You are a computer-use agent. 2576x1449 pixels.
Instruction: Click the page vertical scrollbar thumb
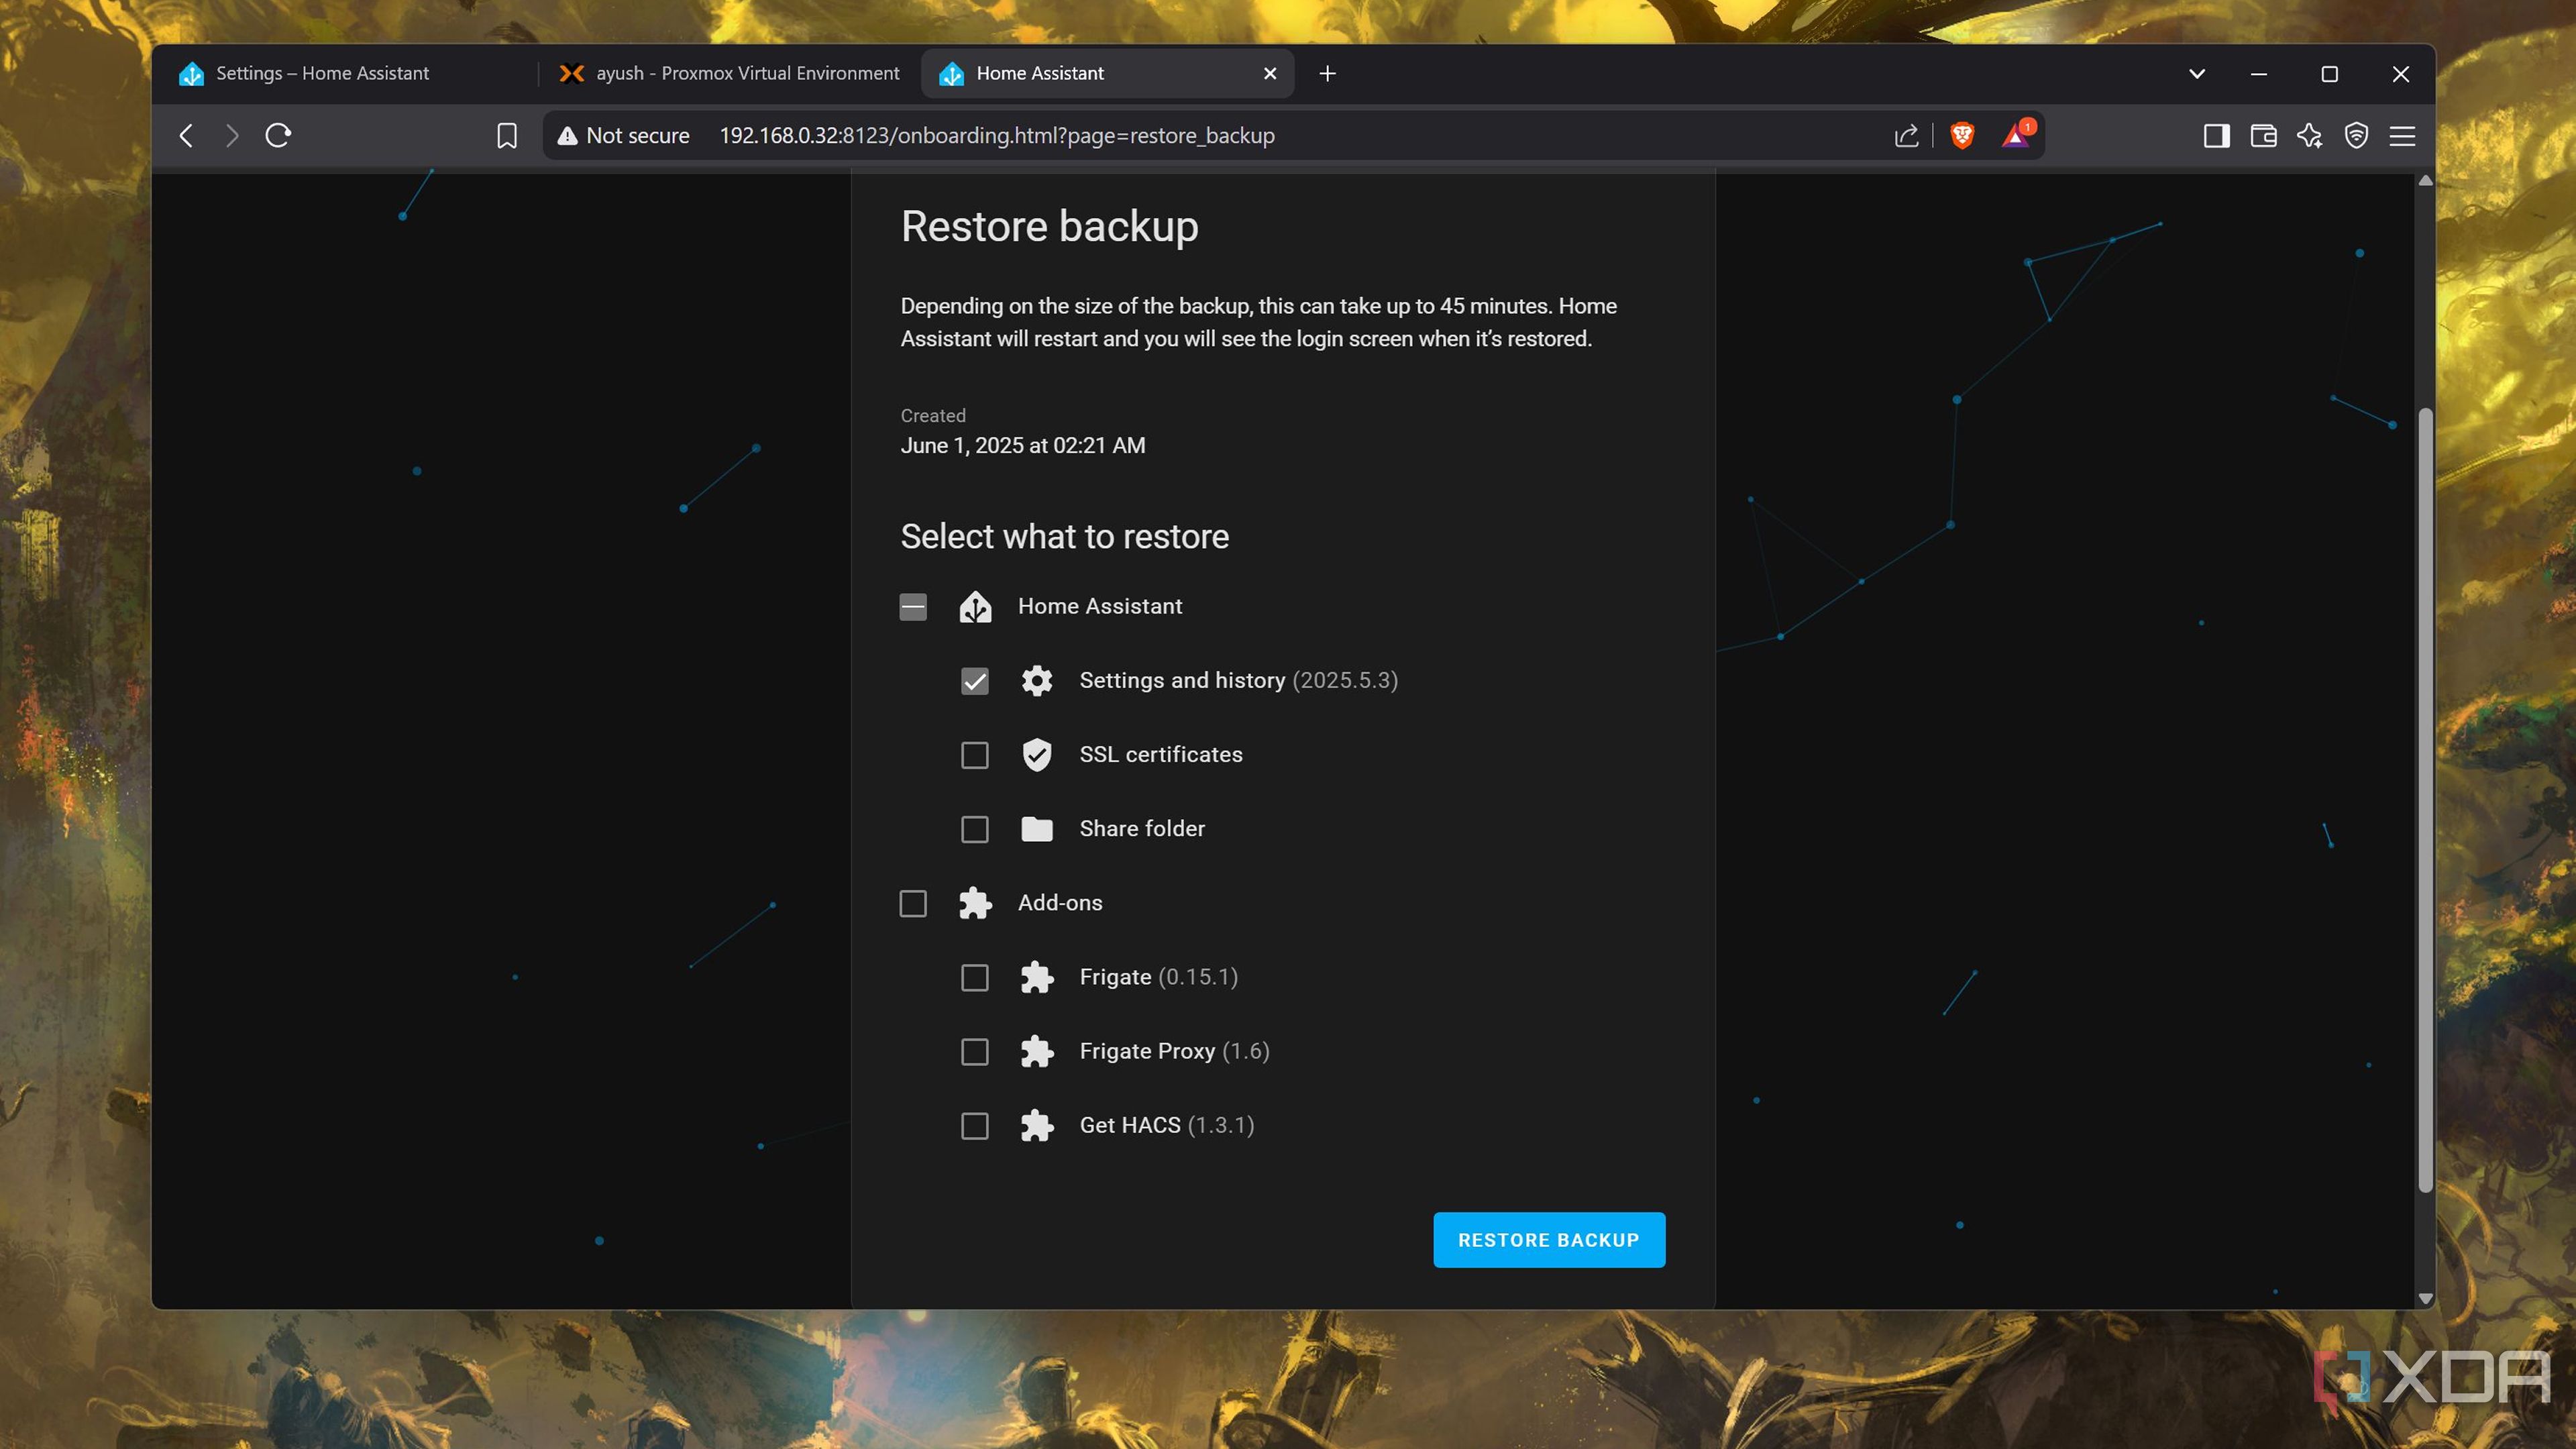[x=2425, y=800]
